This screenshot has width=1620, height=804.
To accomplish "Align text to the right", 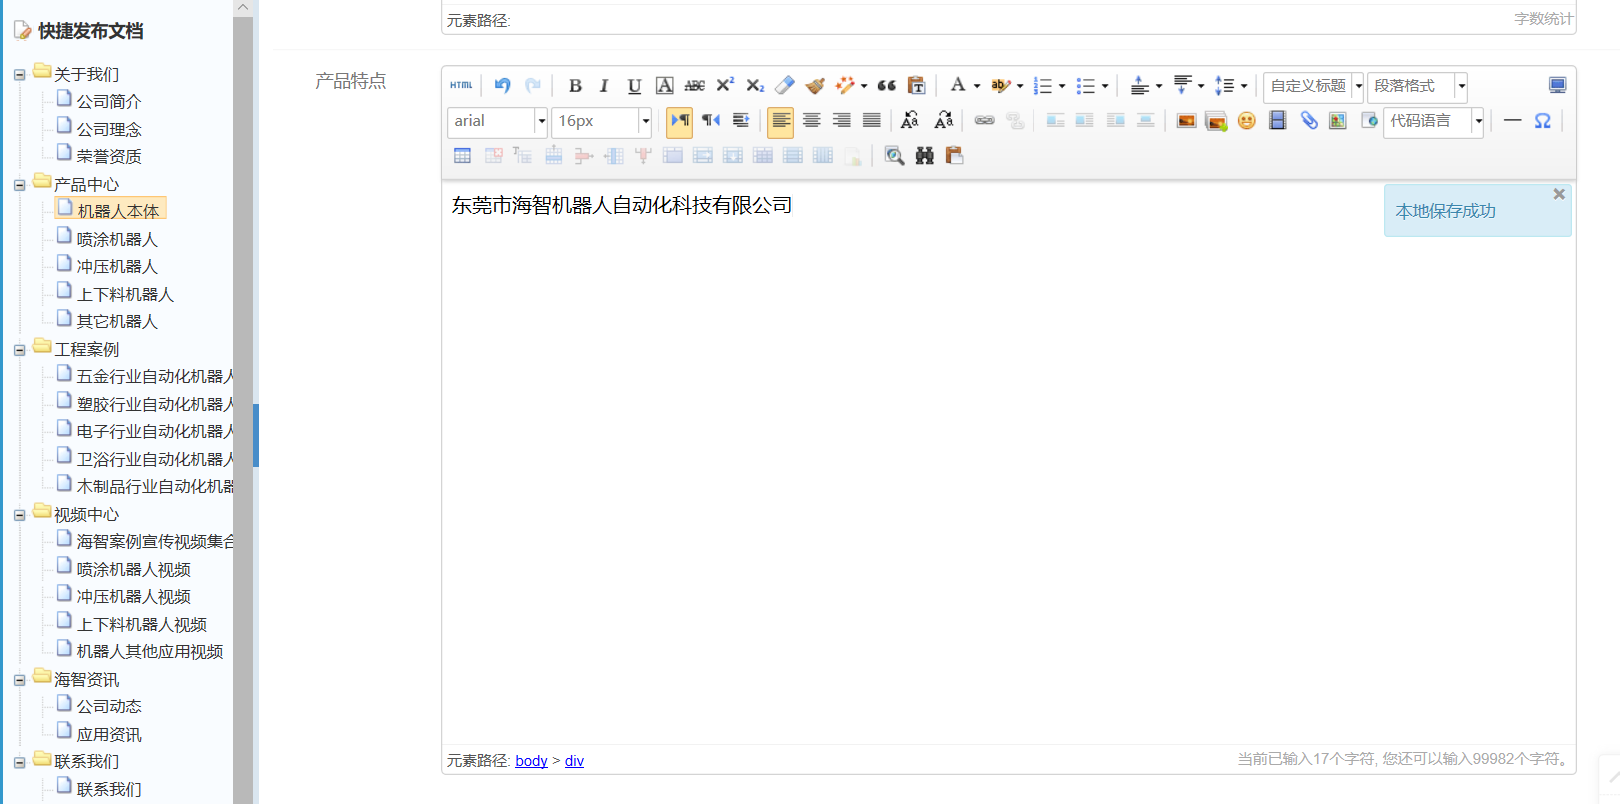I will 842,121.
